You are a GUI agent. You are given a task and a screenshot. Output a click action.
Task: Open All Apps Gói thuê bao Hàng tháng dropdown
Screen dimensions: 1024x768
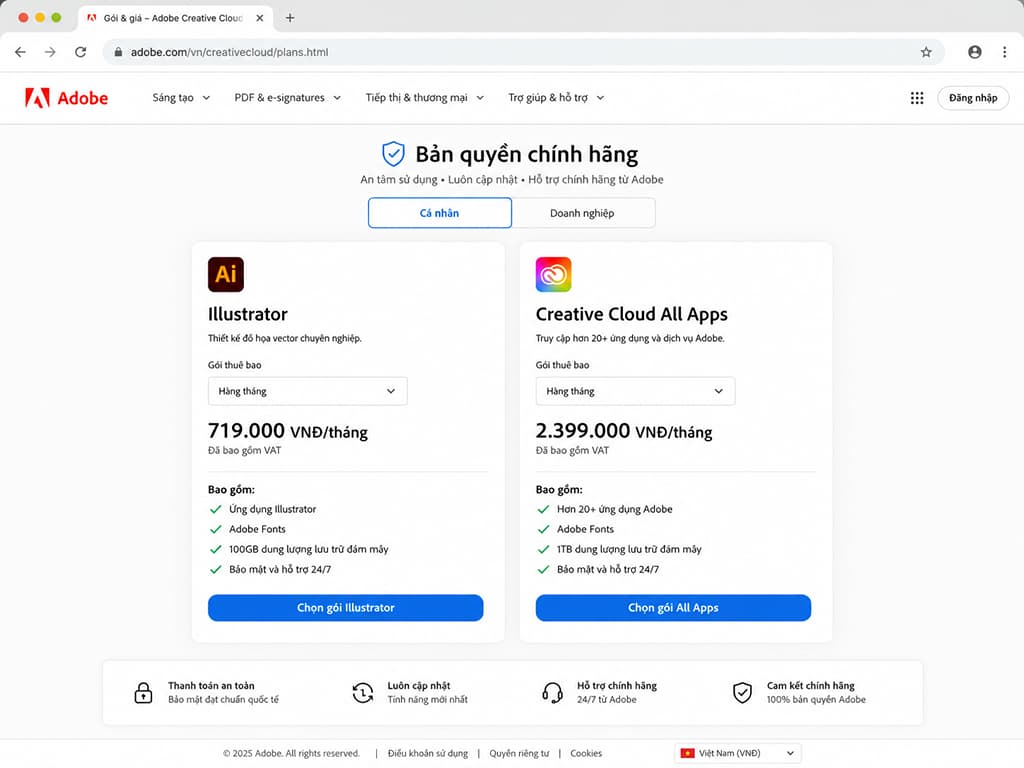(x=635, y=391)
